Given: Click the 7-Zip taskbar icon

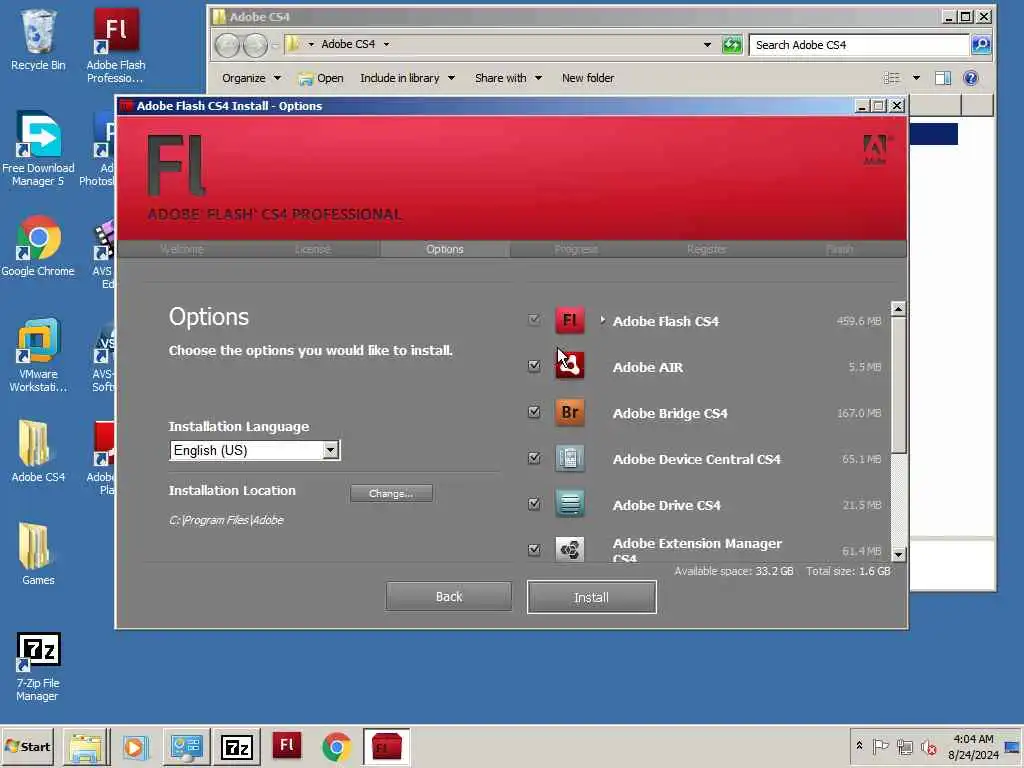Looking at the screenshot, I should 237,747.
